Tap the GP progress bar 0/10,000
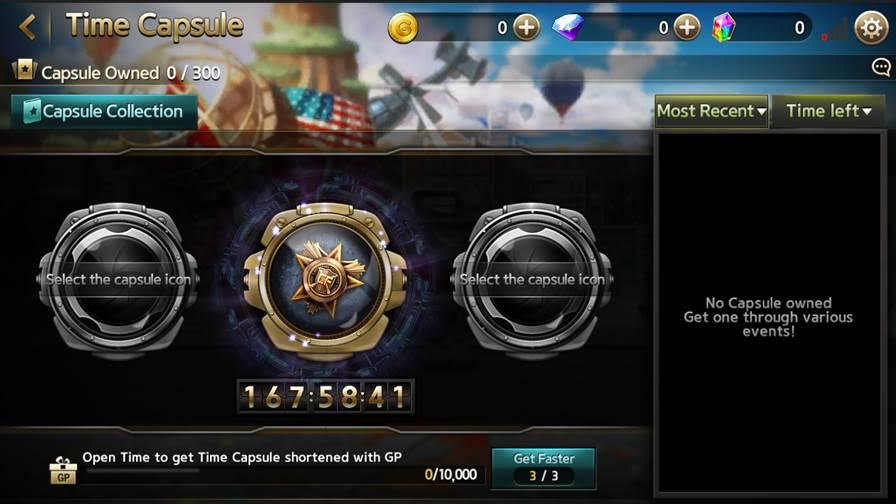The width and height of the screenshot is (896, 504). 283,474
